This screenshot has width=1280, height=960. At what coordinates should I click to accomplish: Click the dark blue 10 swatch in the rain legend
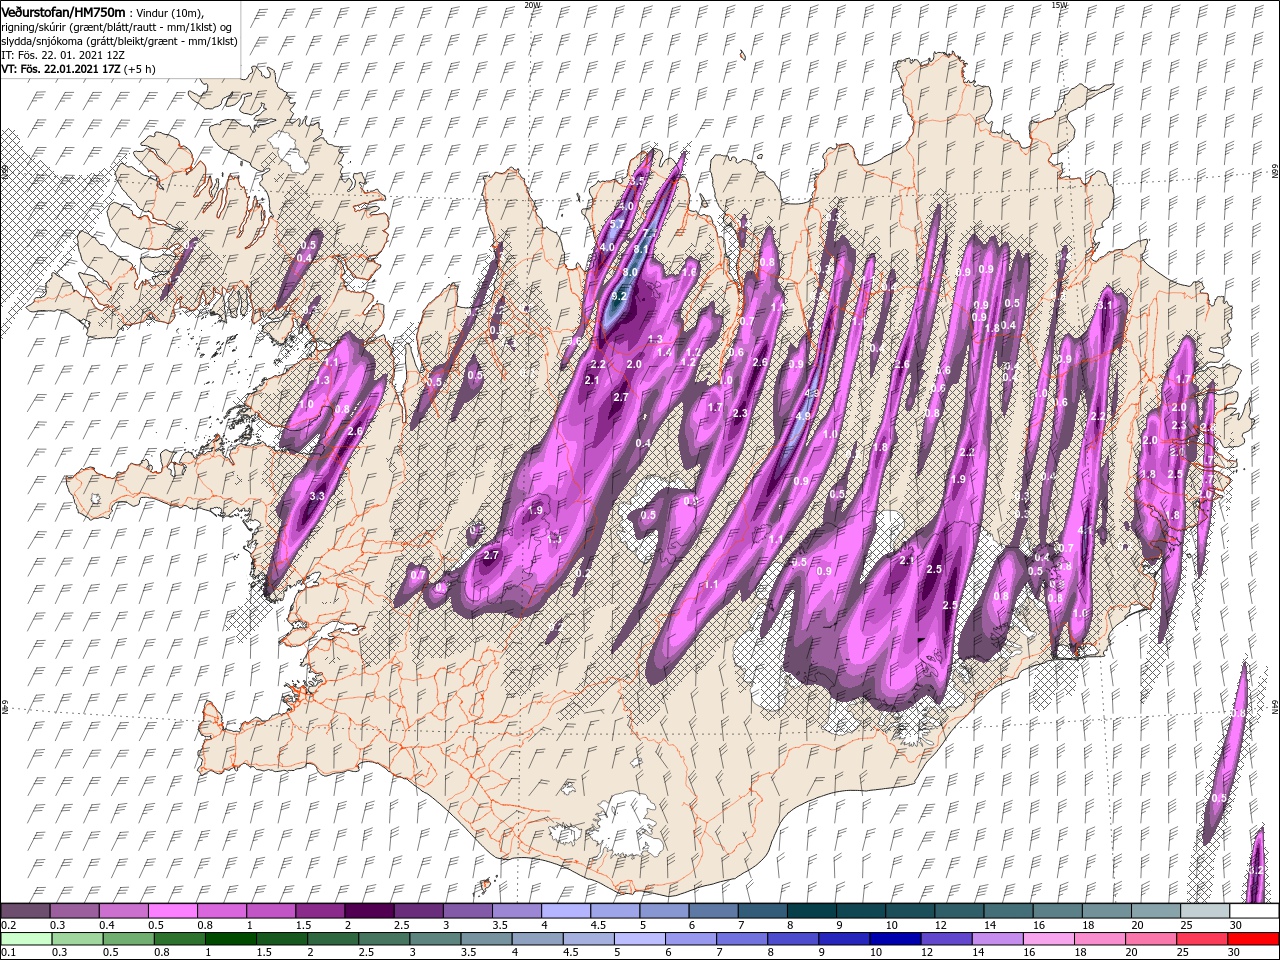point(895,939)
